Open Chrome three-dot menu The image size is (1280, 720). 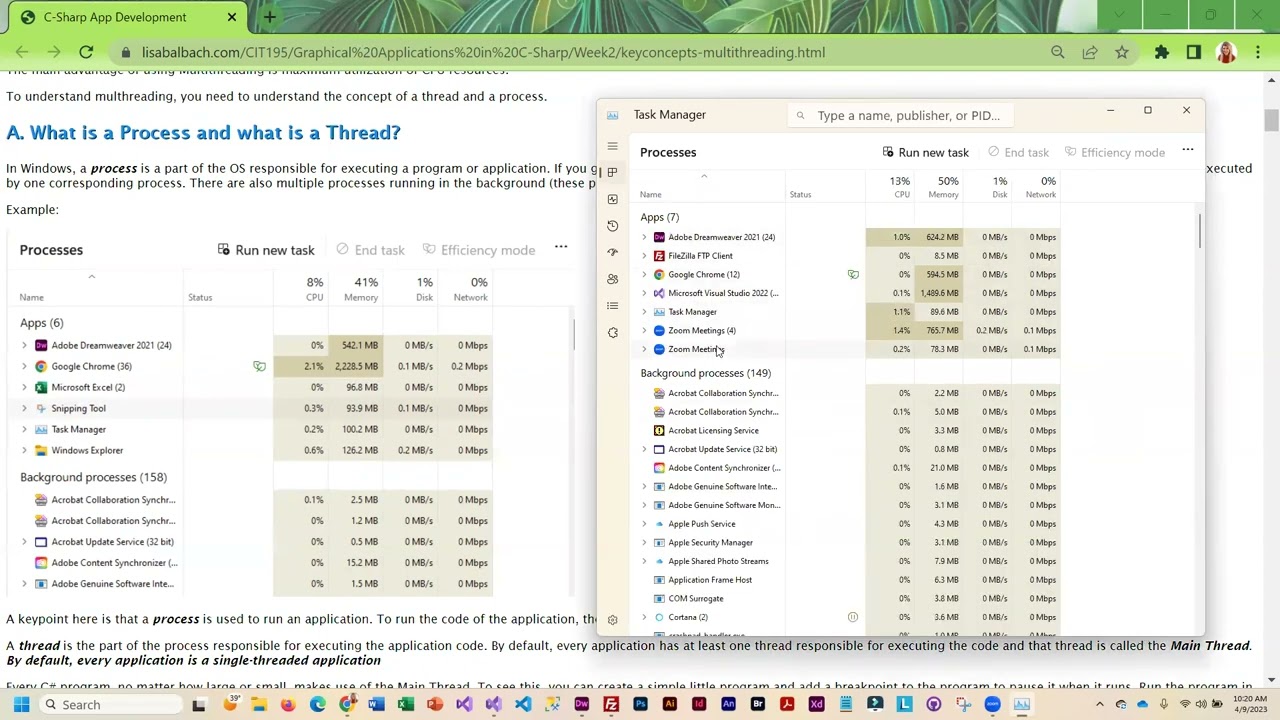[x=1258, y=52]
